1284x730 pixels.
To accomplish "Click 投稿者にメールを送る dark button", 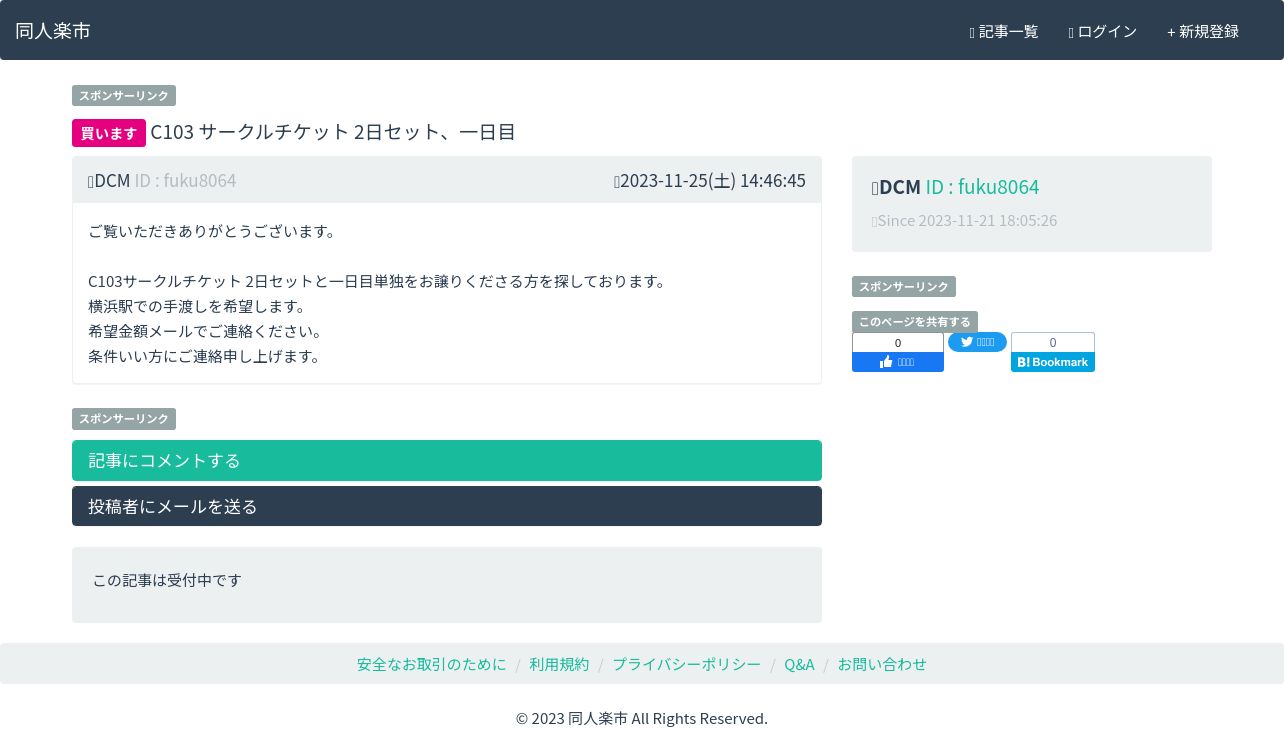I will click(447, 506).
